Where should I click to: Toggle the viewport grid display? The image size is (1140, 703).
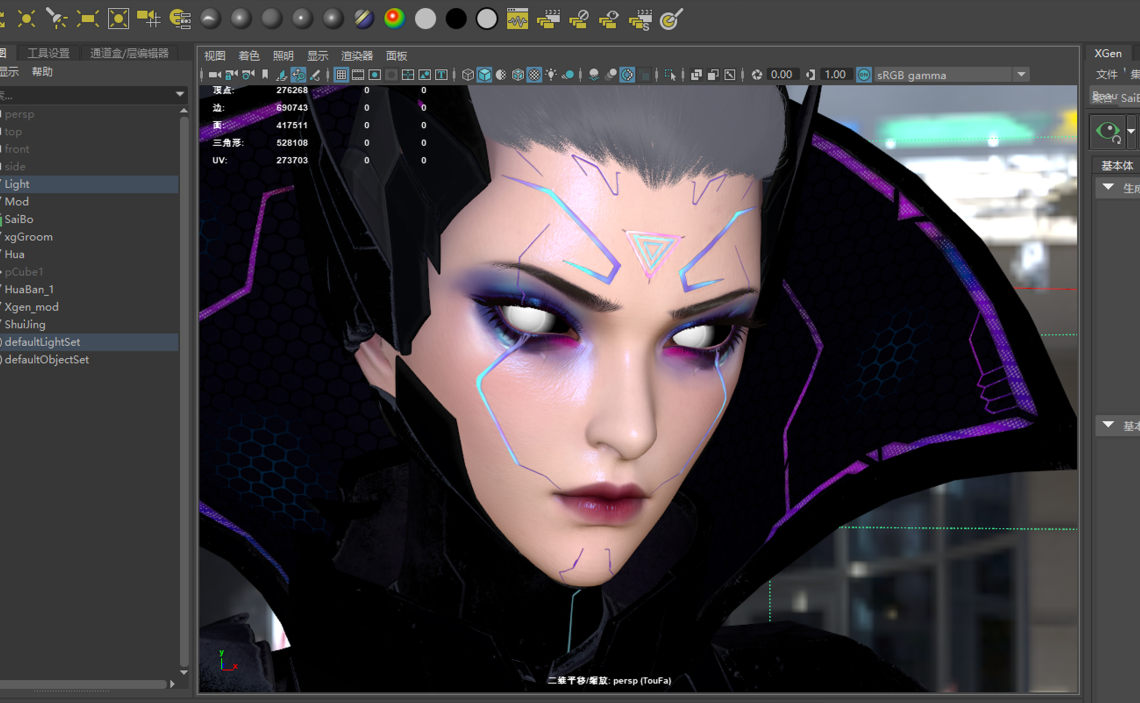341,75
